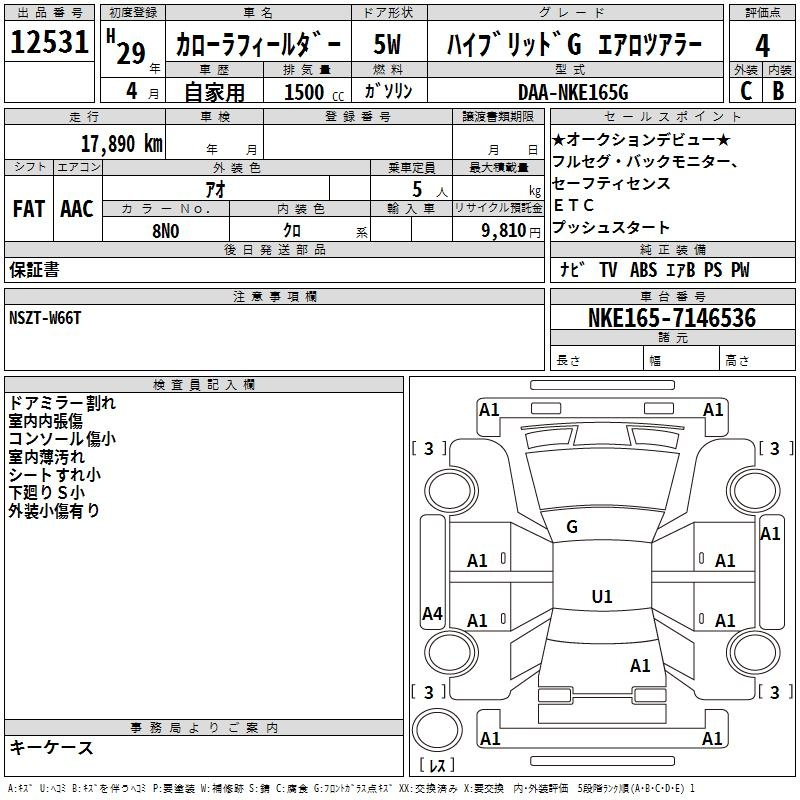
Task: Click the A4 scratch mark on diagram
Action: (x=432, y=614)
